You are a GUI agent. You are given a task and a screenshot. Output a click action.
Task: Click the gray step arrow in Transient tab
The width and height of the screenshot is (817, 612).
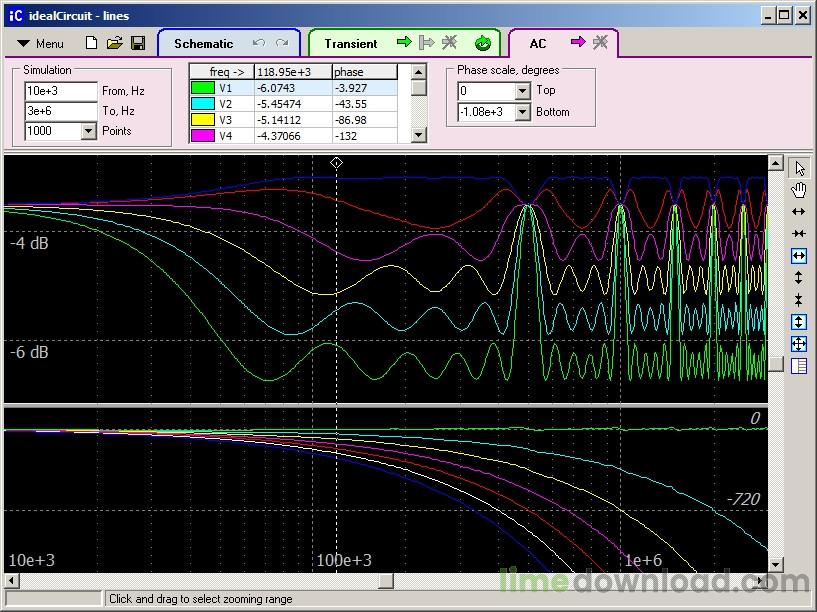[x=427, y=42]
